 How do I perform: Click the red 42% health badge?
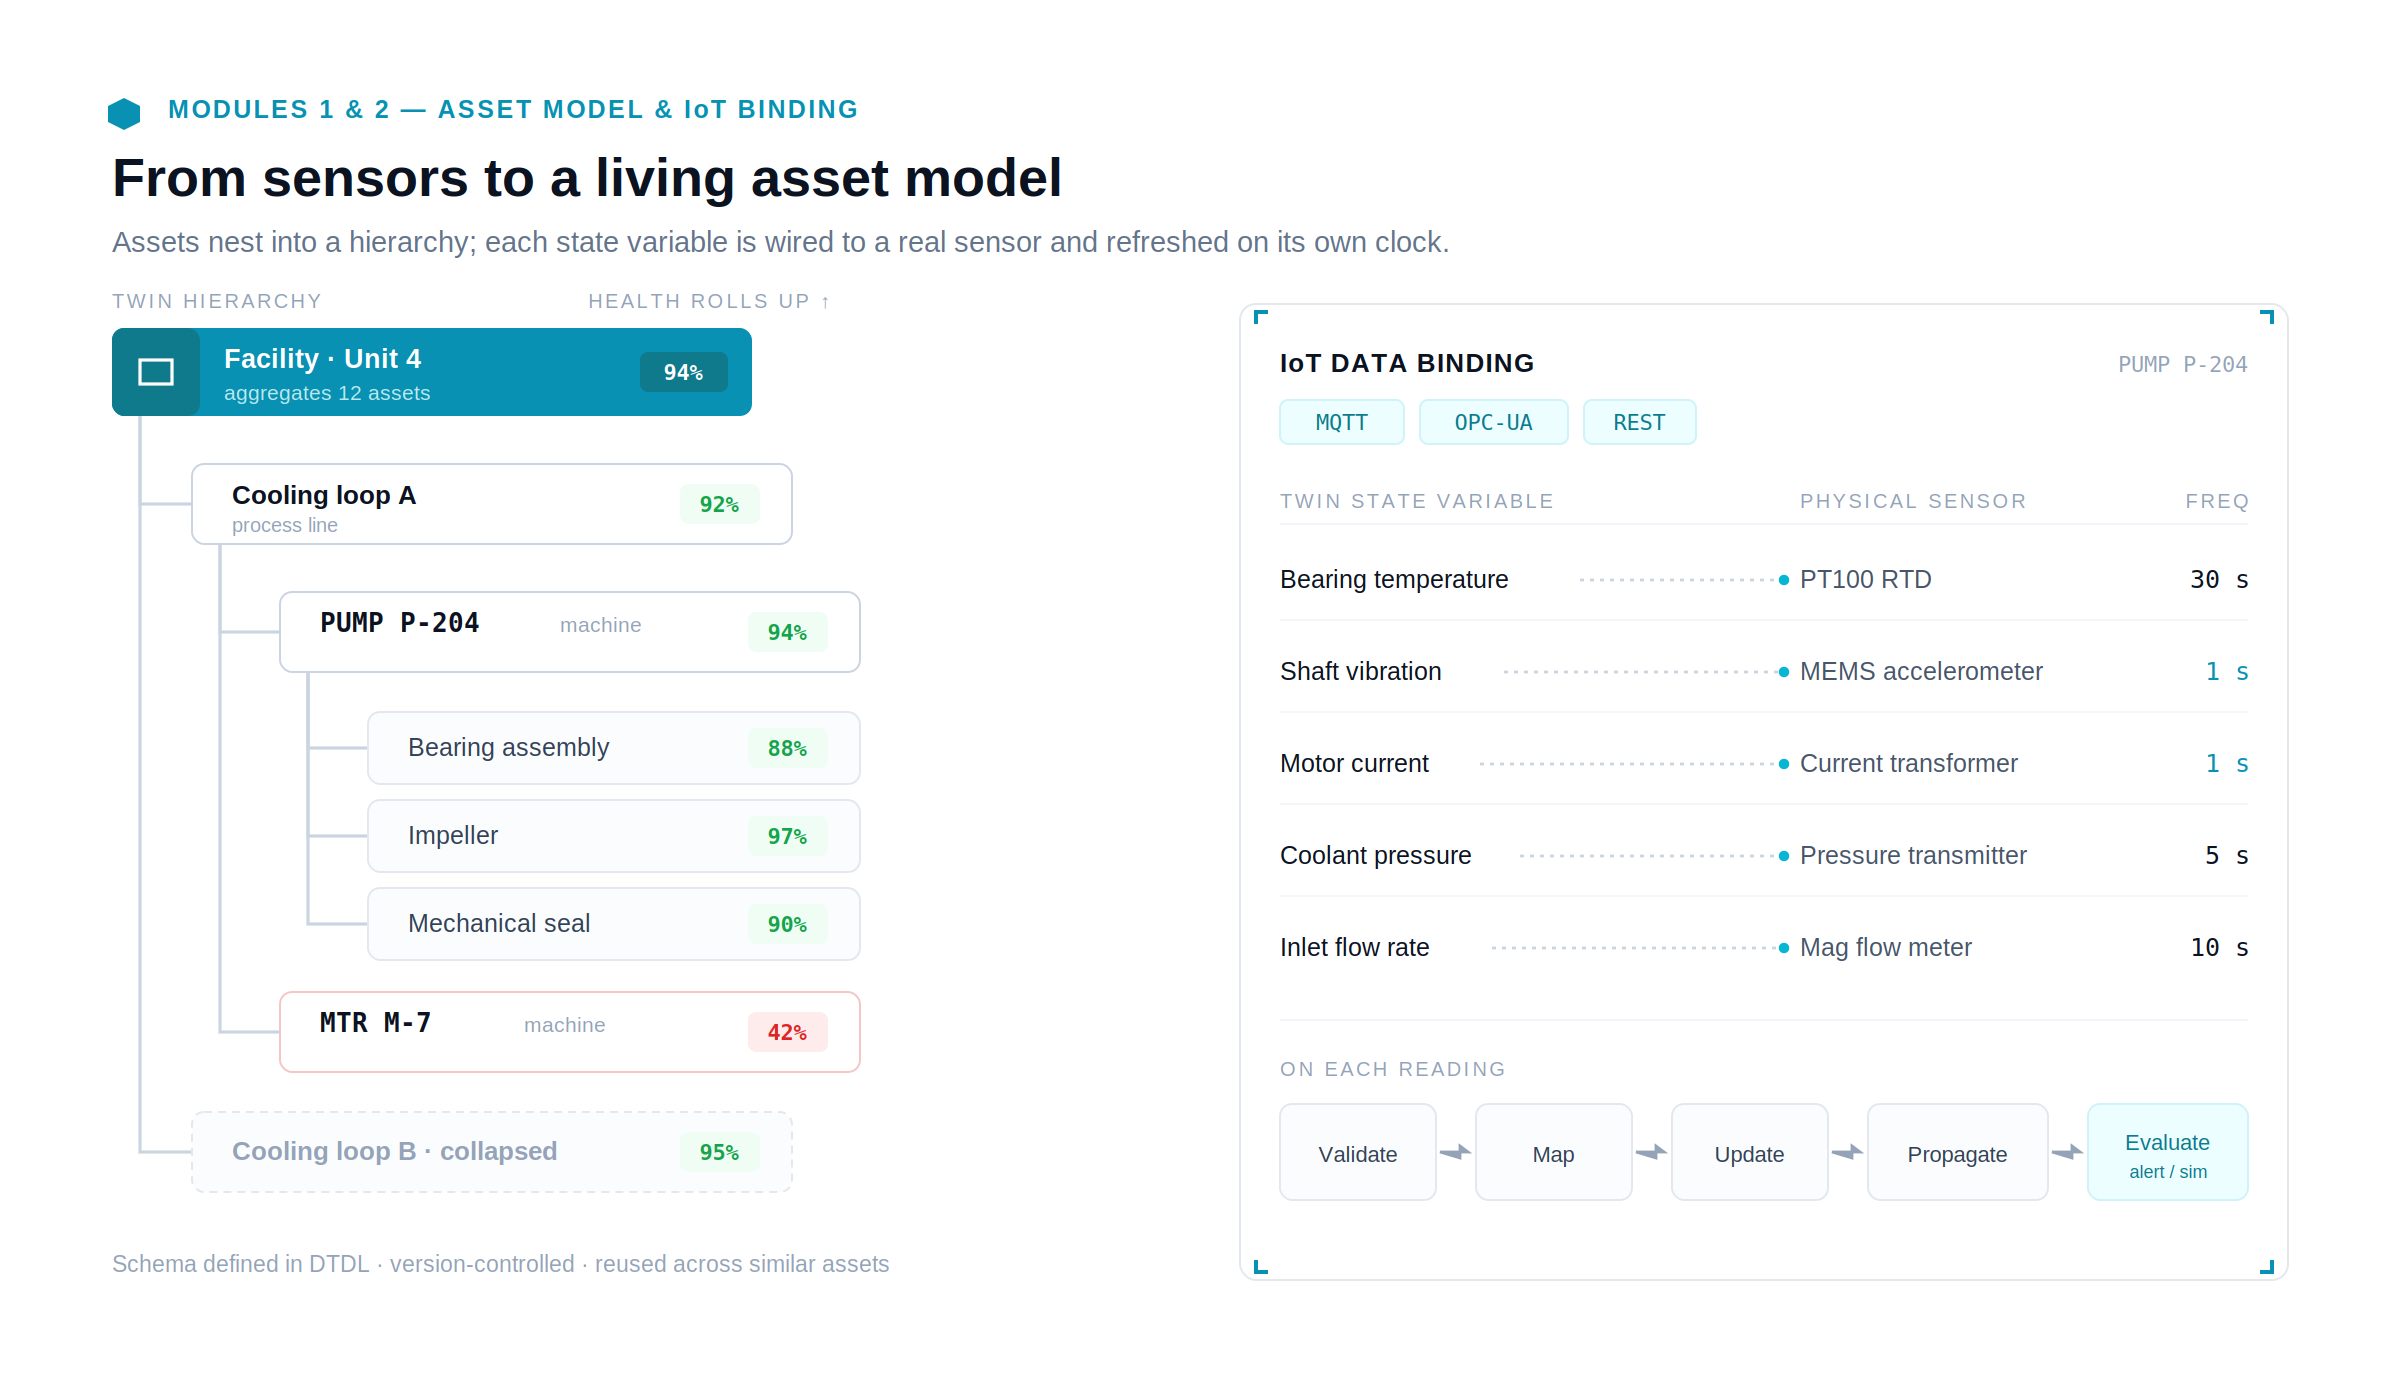pos(788,1032)
